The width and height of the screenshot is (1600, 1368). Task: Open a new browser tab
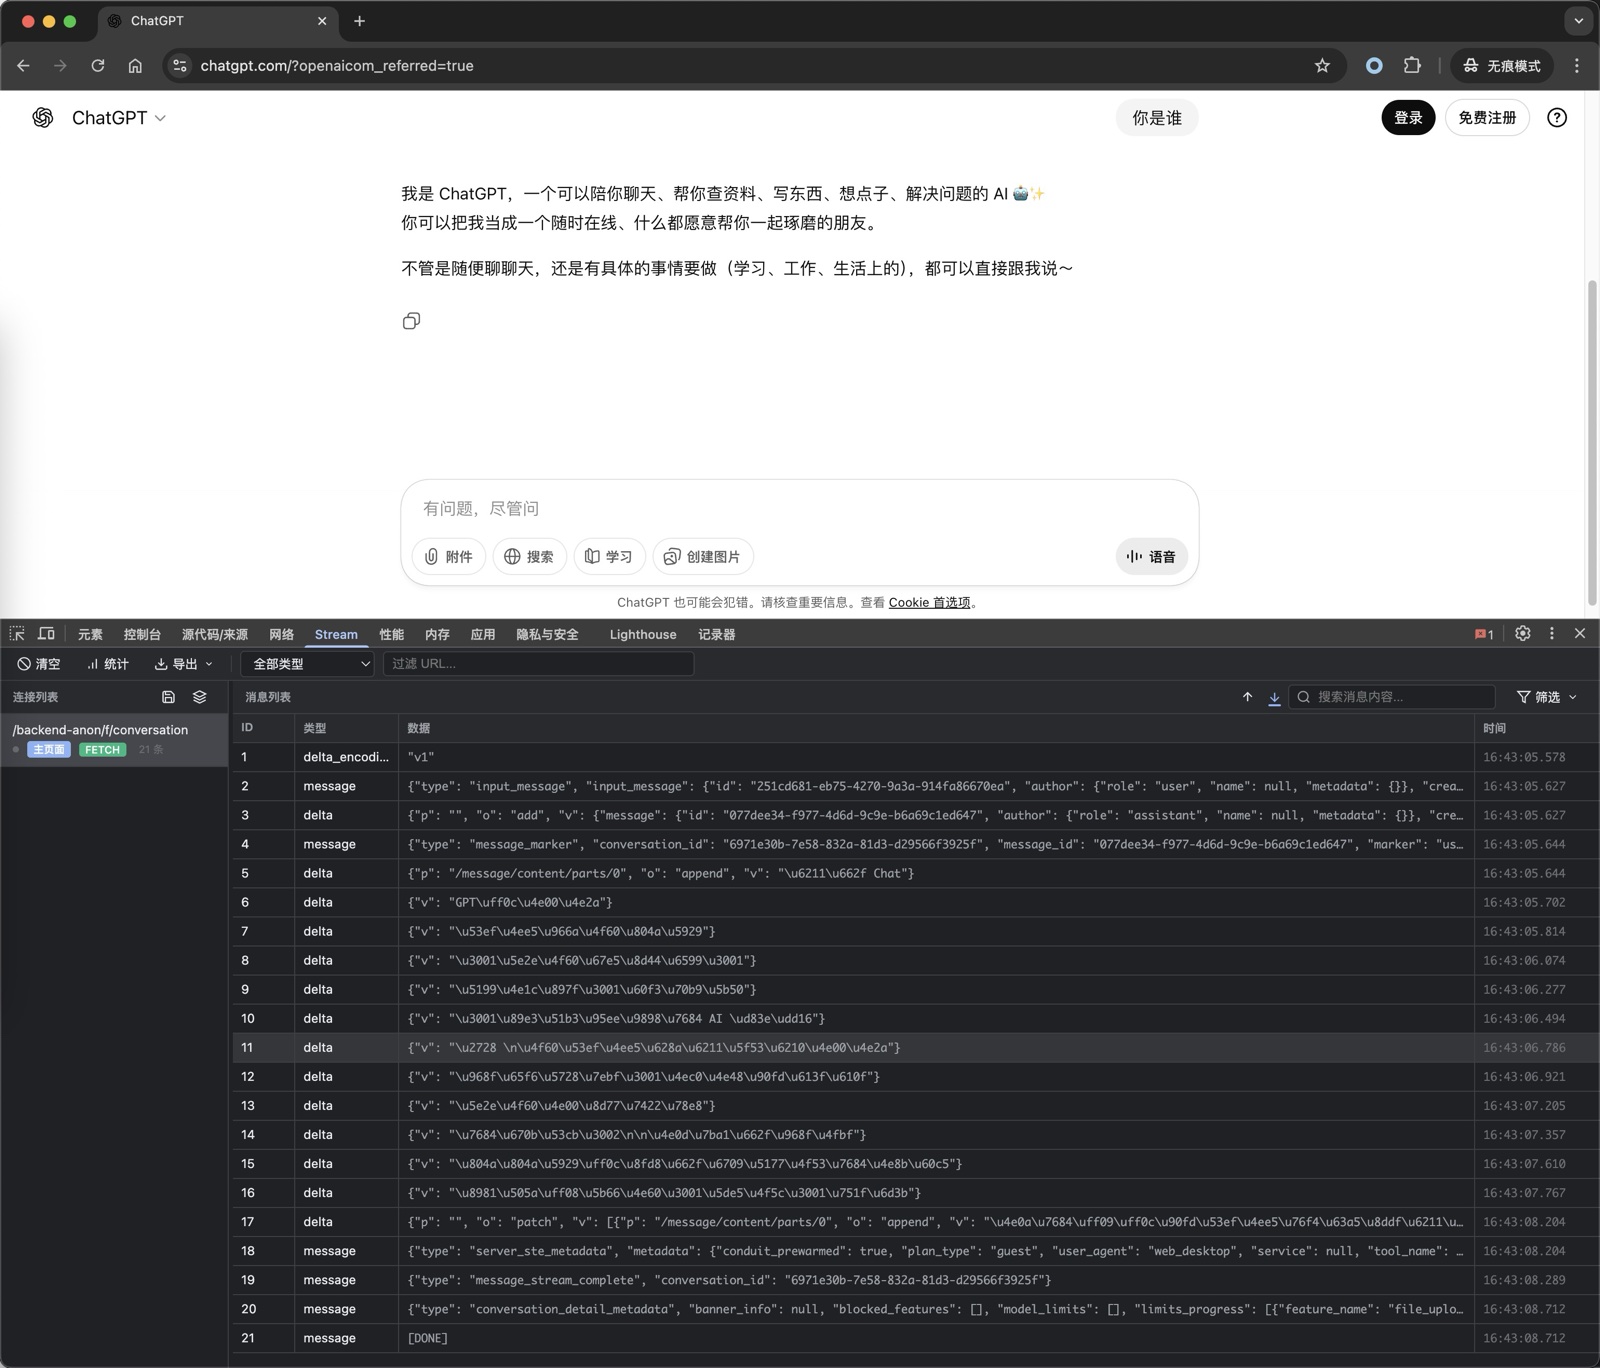click(x=359, y=21)
